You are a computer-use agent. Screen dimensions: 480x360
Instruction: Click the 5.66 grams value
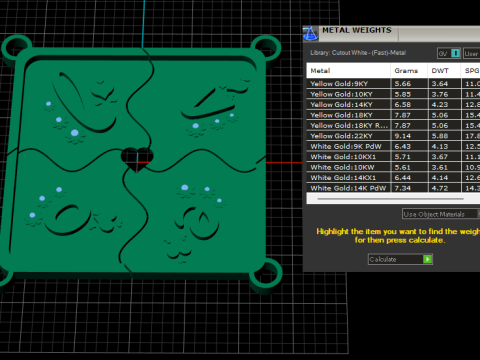(x=403, y=84)
